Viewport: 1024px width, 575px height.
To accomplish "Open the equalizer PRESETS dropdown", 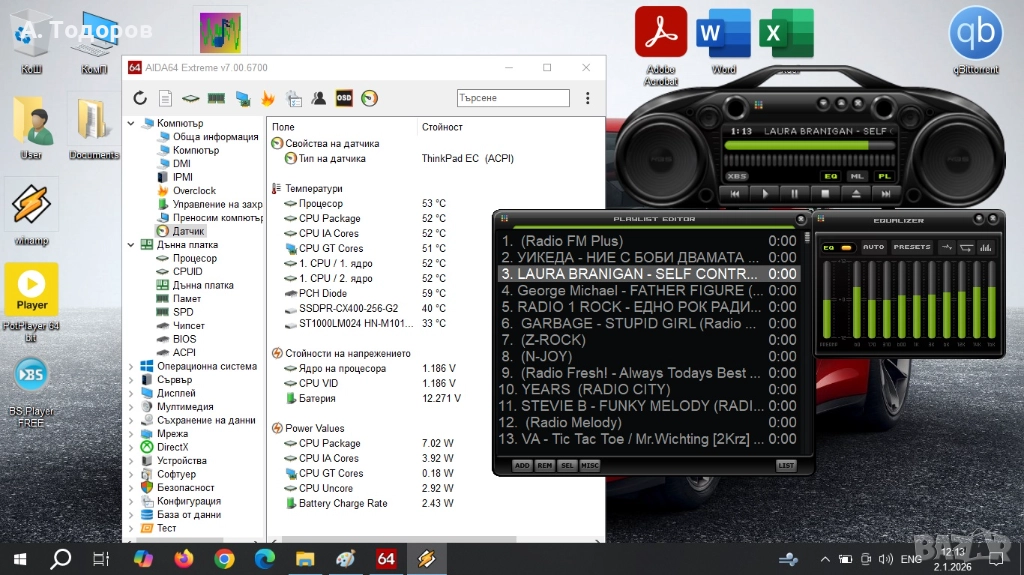I will pyautogui.click(x=911, y=247).
